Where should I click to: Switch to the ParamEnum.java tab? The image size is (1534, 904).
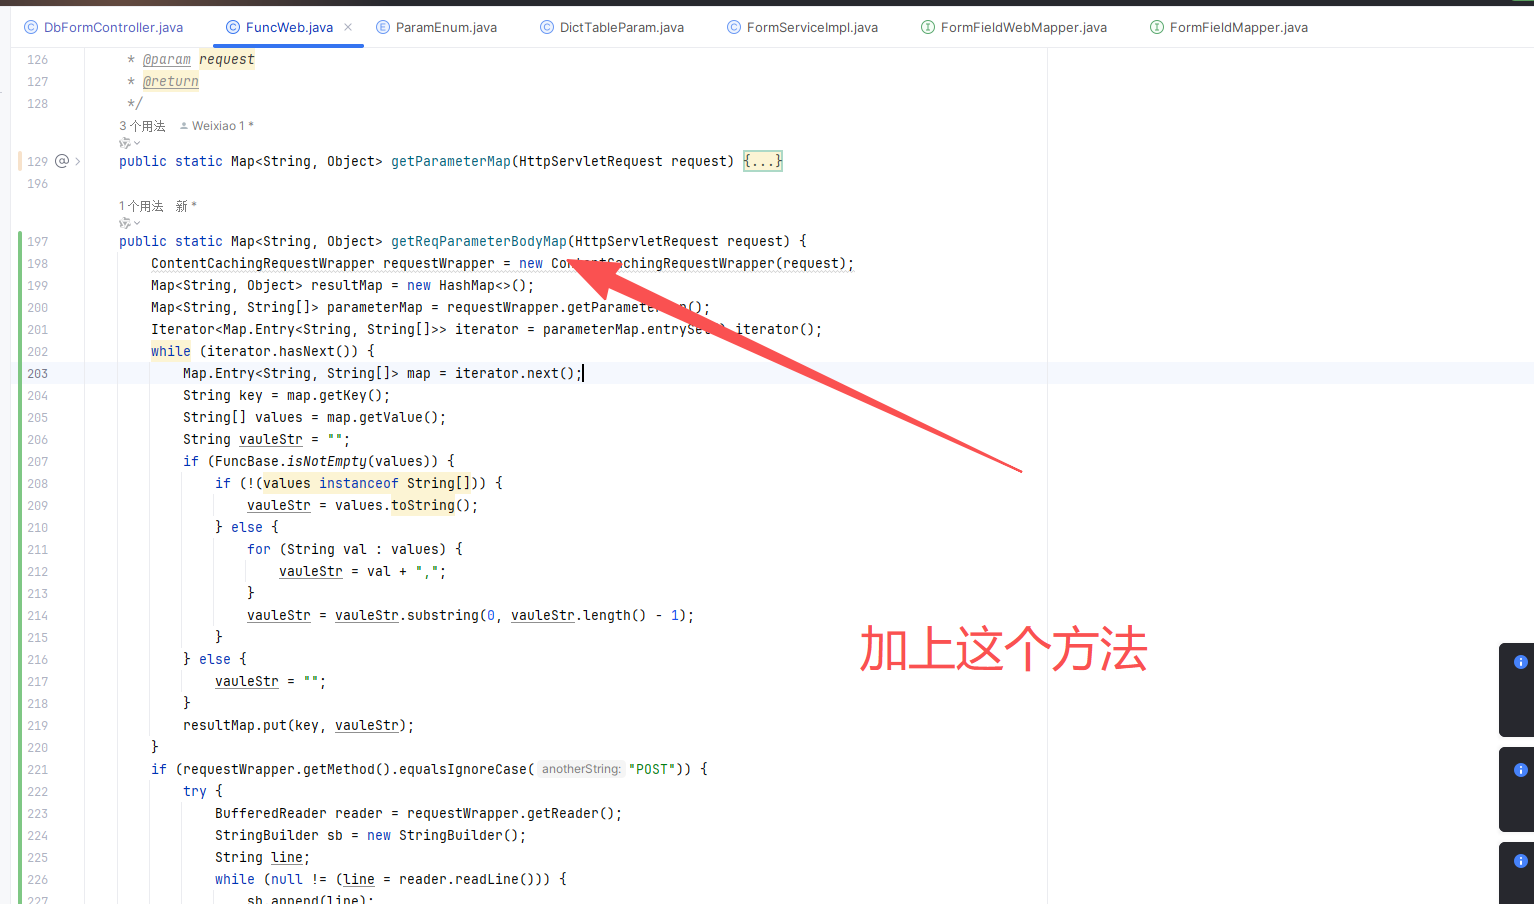click(x=446, y=28)
